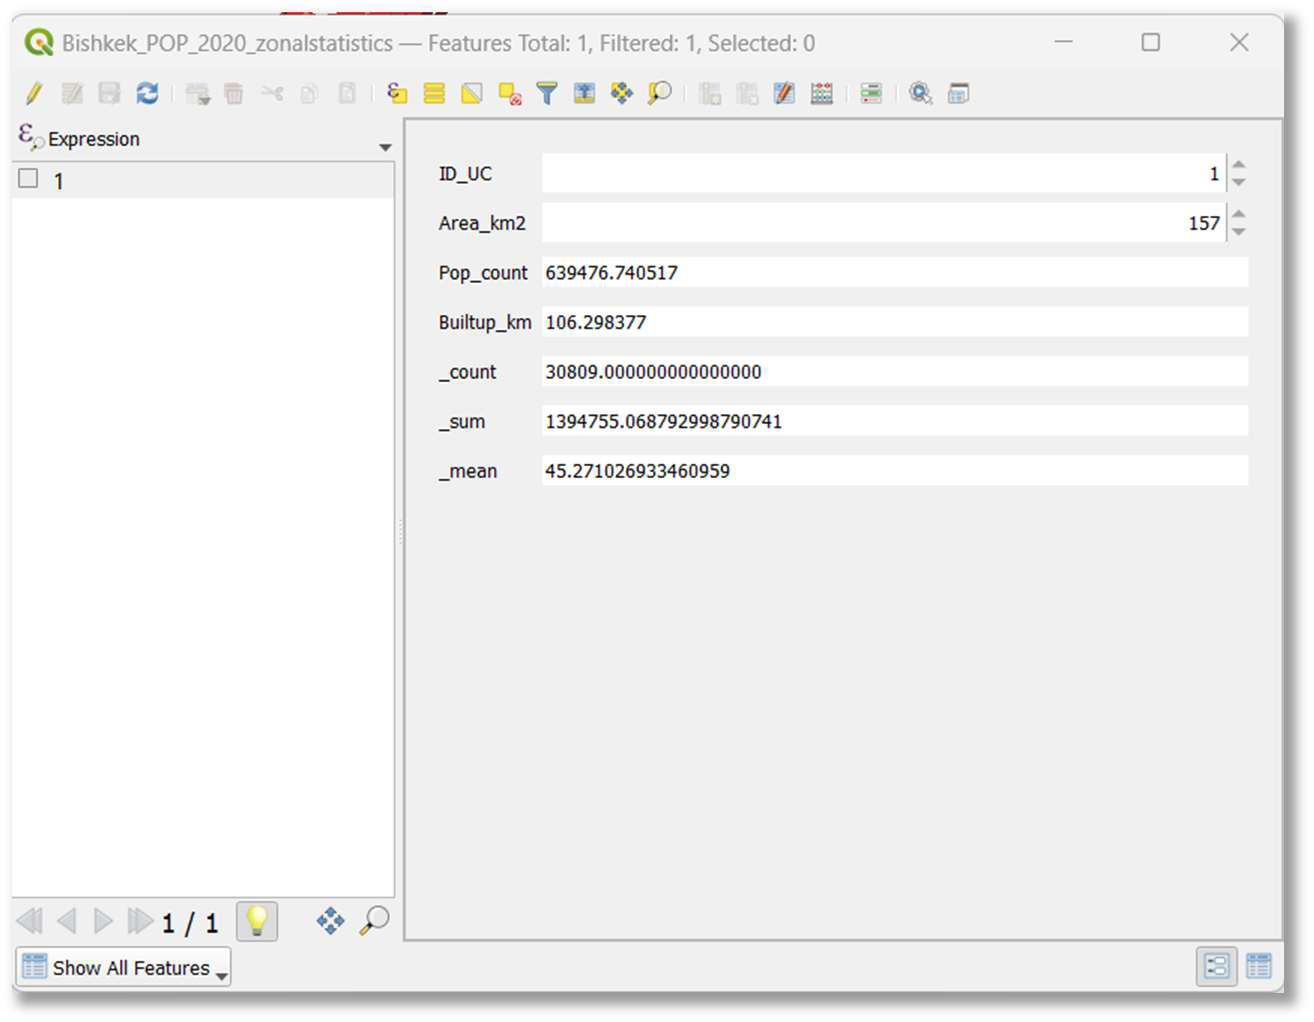The width and height of the screenshot is (1314, 1022).
Task: Invert selection with the toolbar icon
Action: click(x=472, y=94)
